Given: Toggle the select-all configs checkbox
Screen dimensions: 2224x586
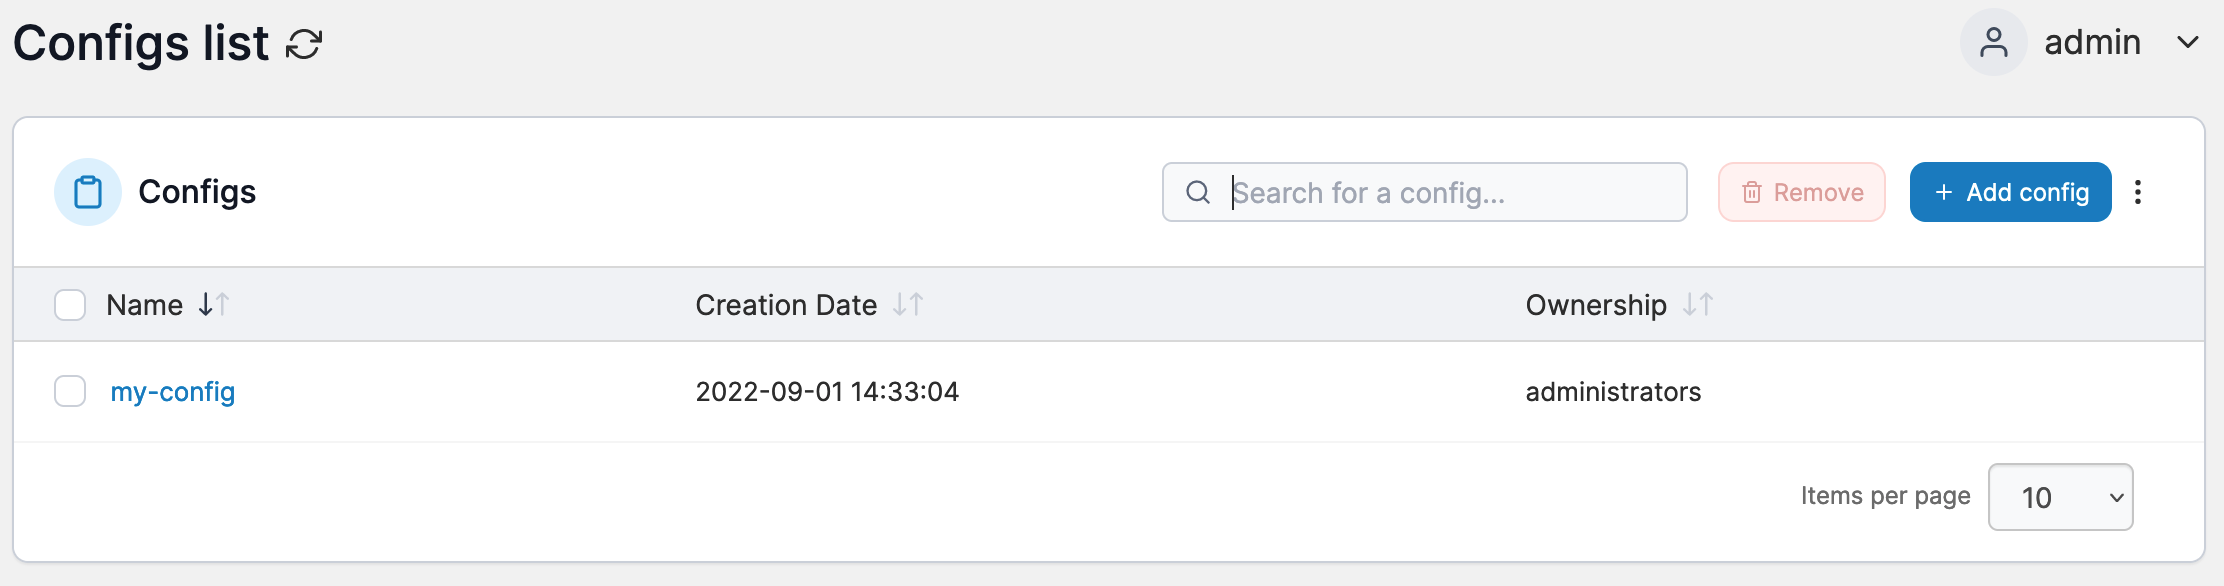Looking at the screenshot, I should click(70, 305).
